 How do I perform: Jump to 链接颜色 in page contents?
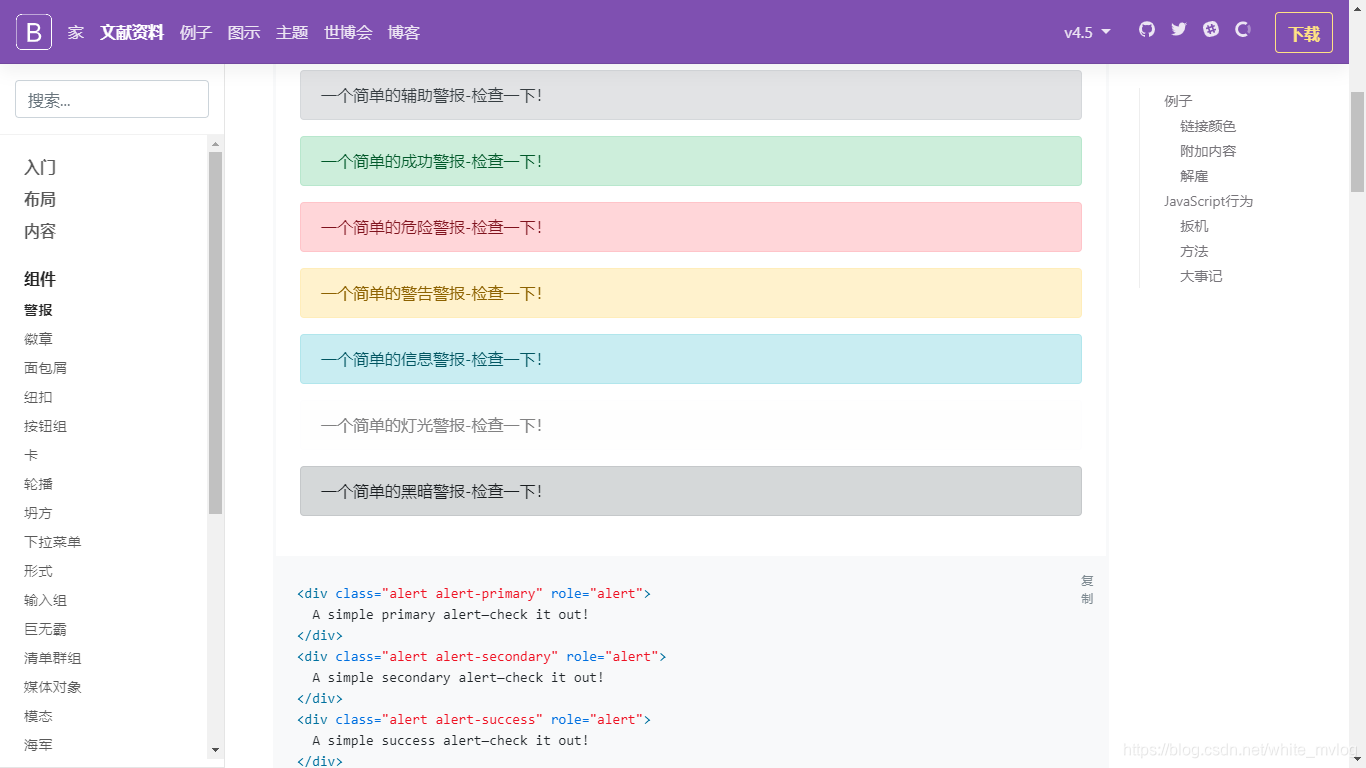coord(1208,126)
